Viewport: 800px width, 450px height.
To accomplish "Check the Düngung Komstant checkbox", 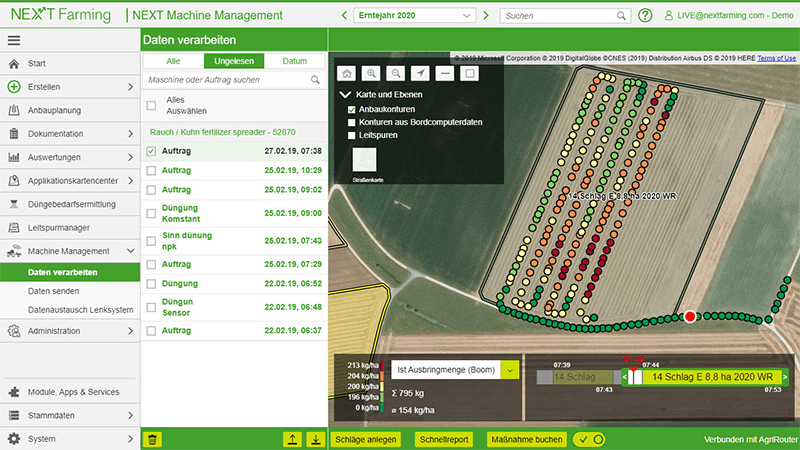I will [x=151, y=213].
